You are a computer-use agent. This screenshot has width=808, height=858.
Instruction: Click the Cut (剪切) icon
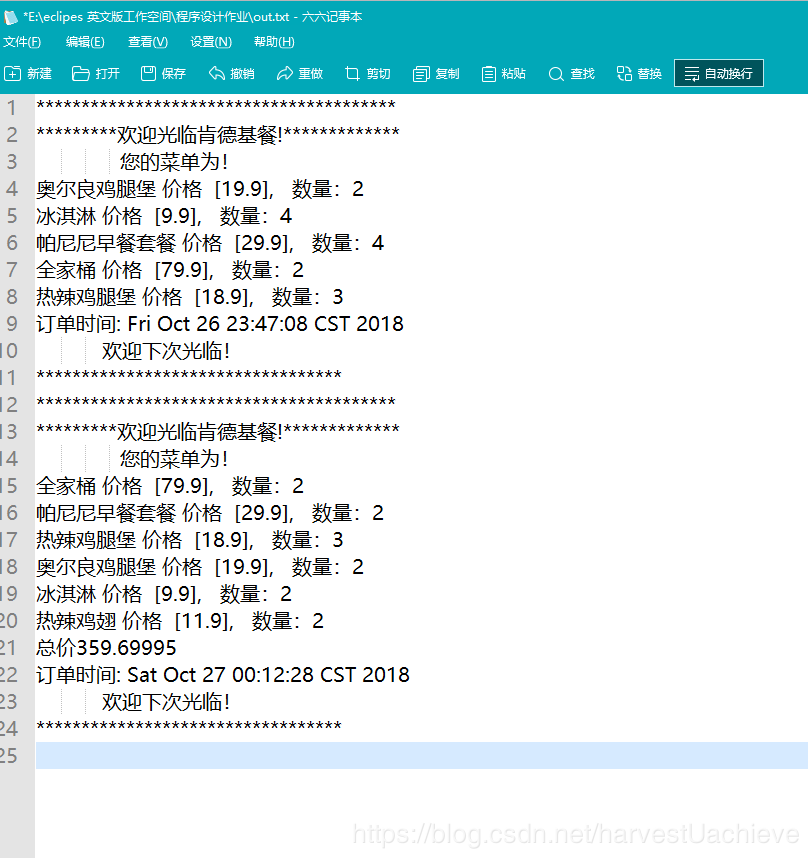click(x=352, y=73)
